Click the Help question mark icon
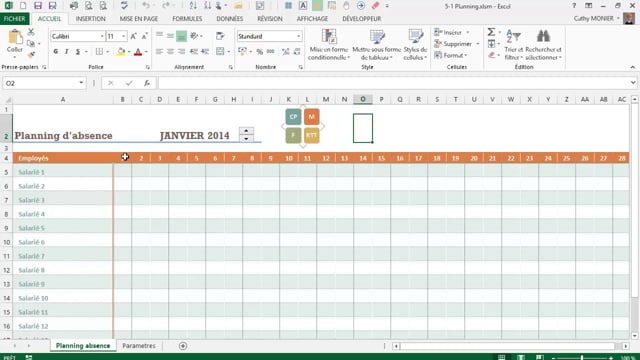This screenshot has width=640, height=360. (x=574, y=6)
